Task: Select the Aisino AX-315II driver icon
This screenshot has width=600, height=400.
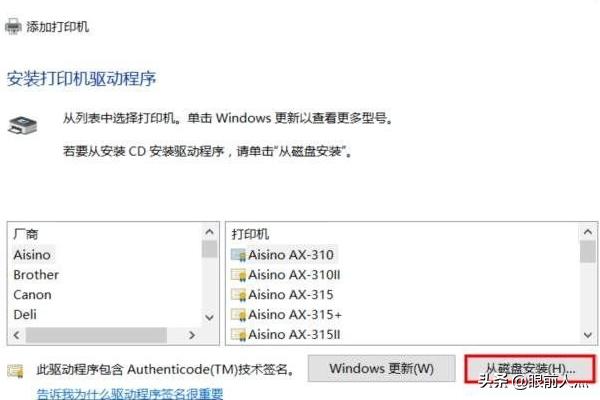Action: (x=238, y=335)
